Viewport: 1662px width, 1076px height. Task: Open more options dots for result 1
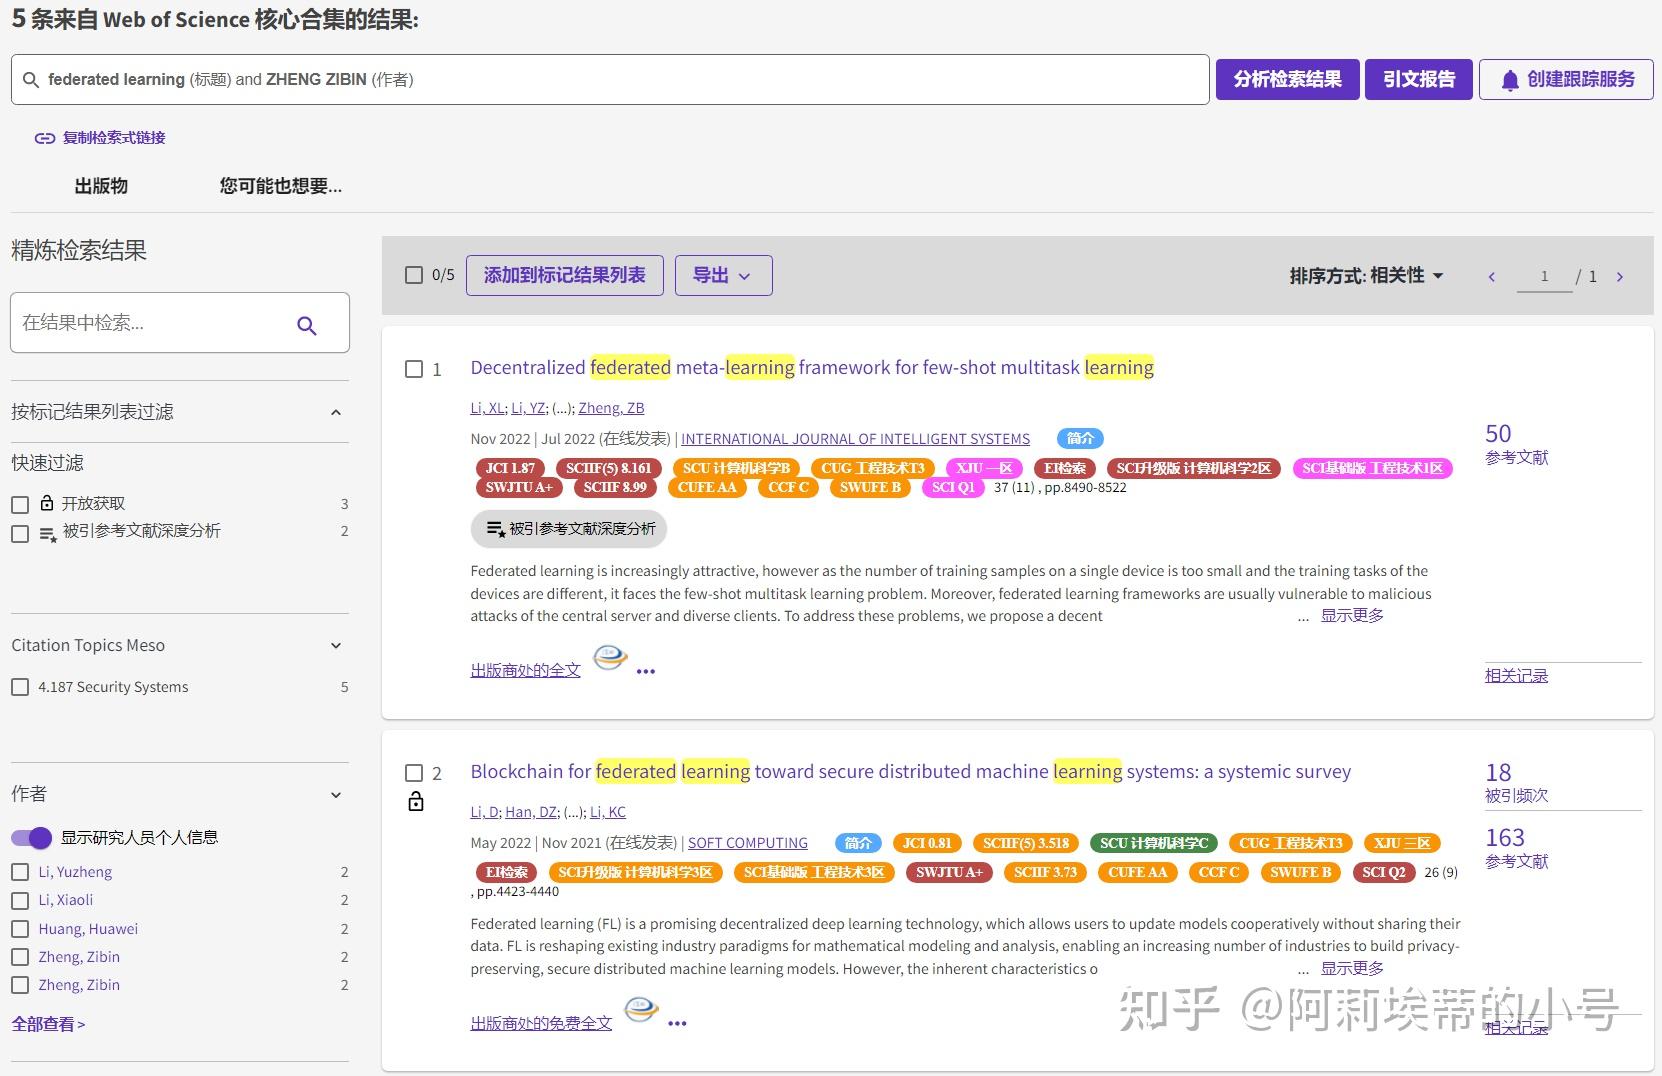tap(646, 672)
